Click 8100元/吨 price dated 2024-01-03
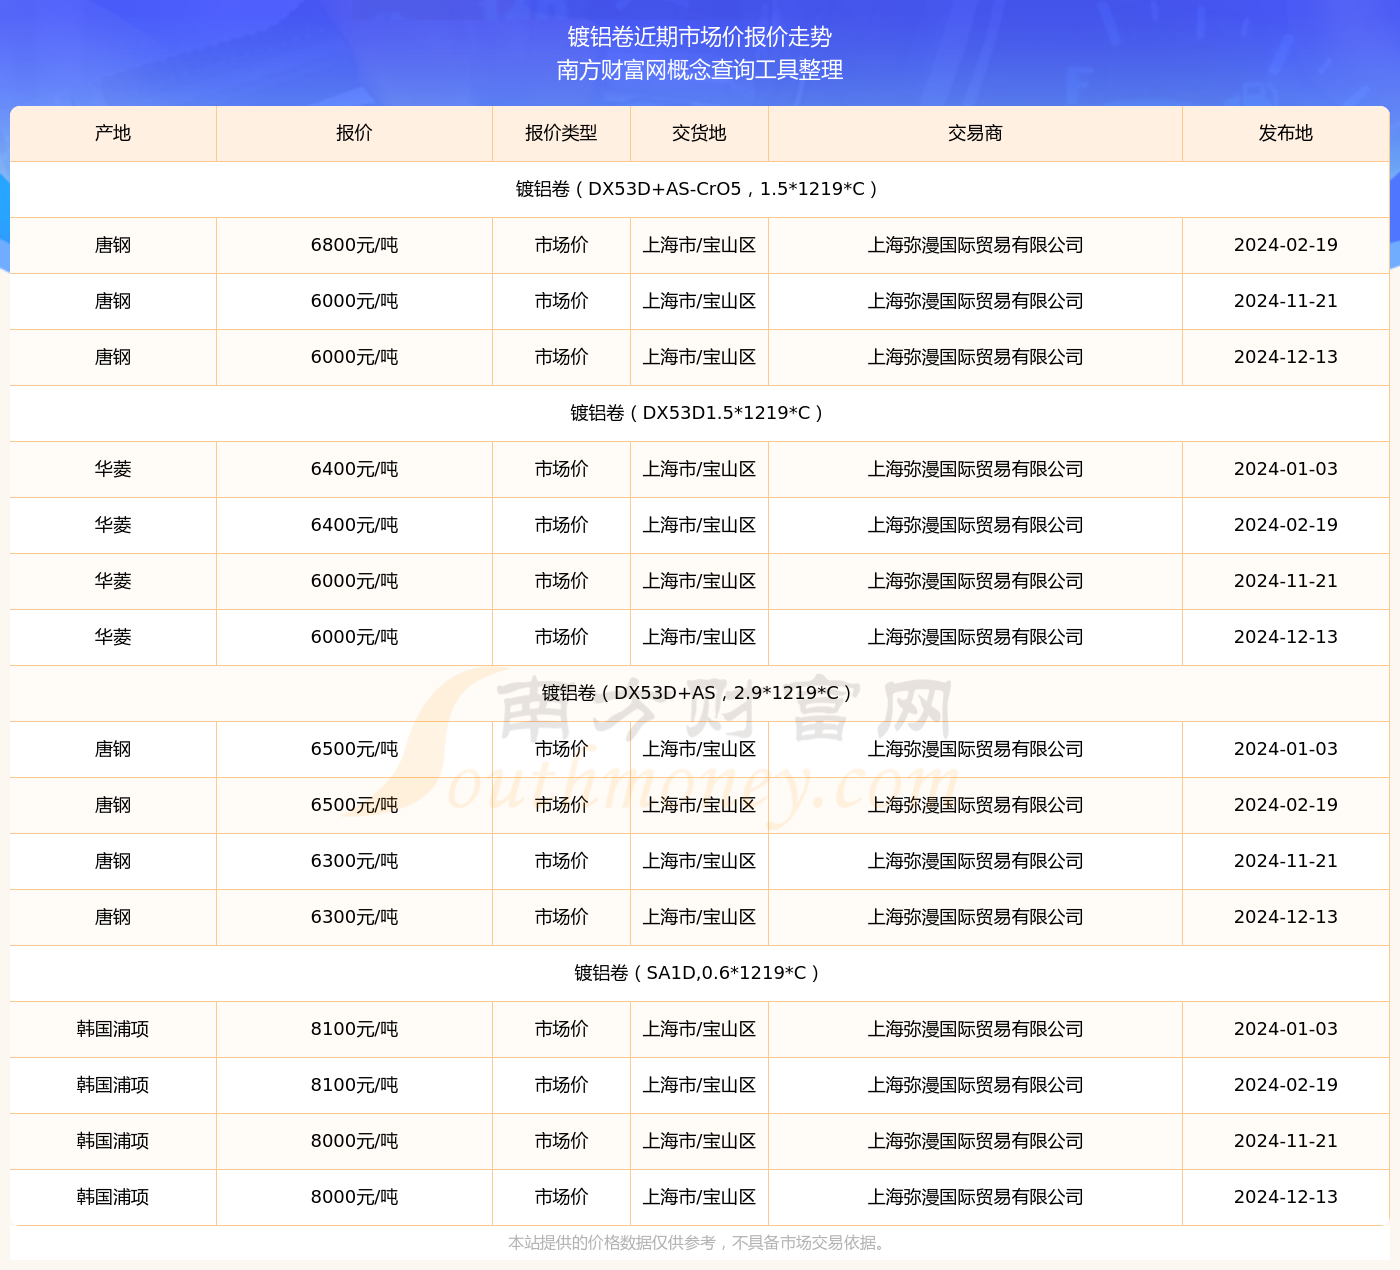This screenshot has height=1270, width=1400. [354, 1029]
